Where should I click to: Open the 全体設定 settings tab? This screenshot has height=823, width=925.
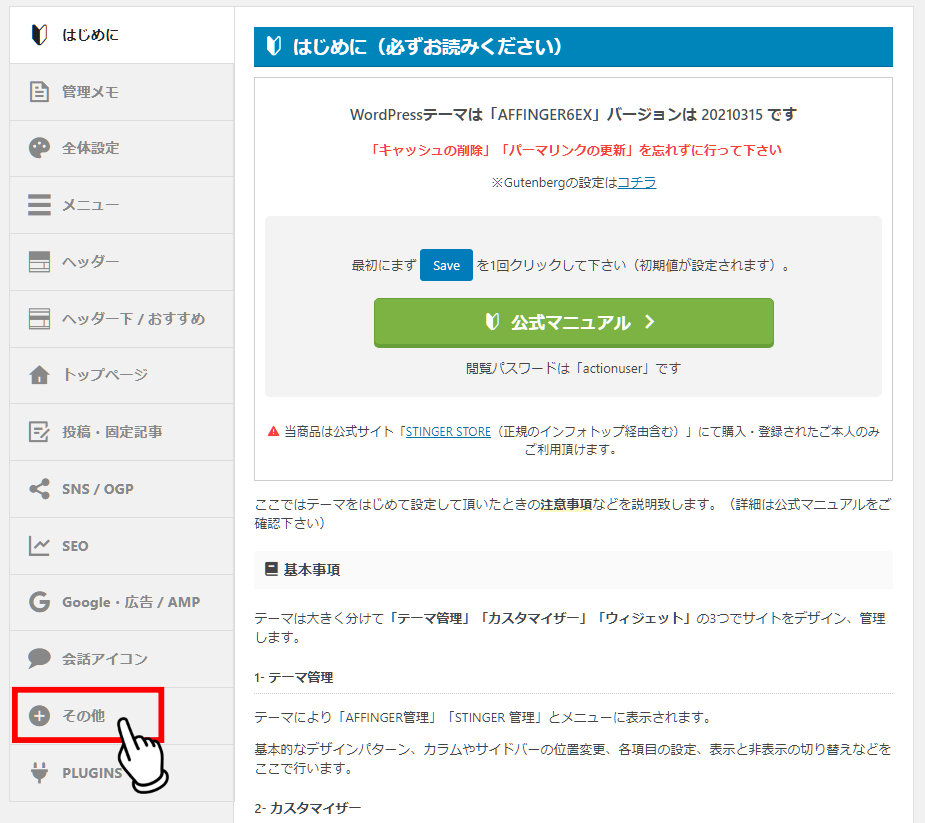click(122, 149)
